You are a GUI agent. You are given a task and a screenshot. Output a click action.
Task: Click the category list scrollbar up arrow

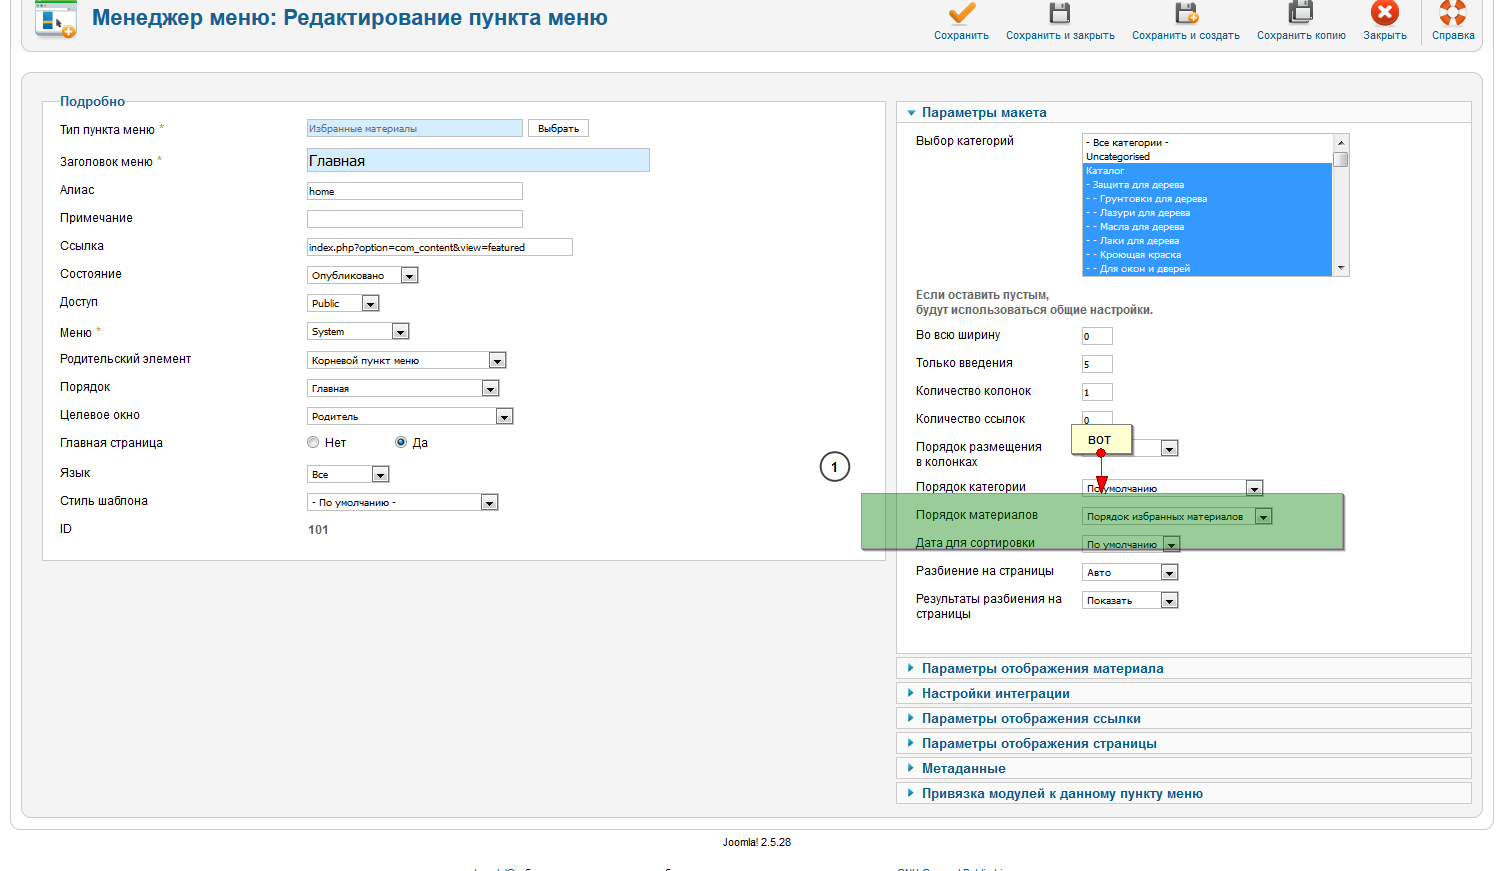[1341, 142]
